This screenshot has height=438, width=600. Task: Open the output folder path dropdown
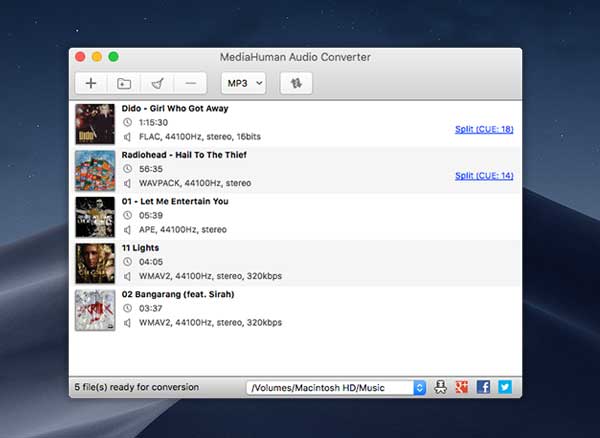pyautogui.click(x=336, y=388)
